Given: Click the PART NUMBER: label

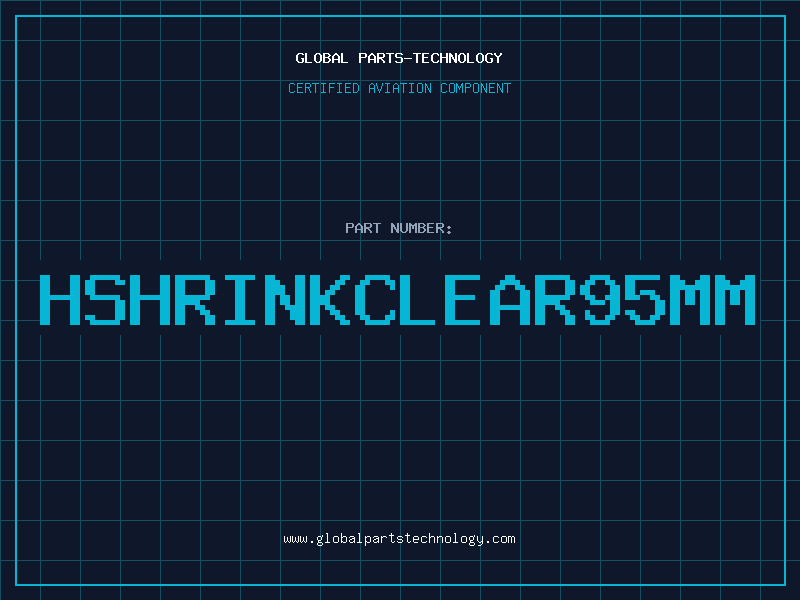Looking at the screenshot, I should click(399, 228).
